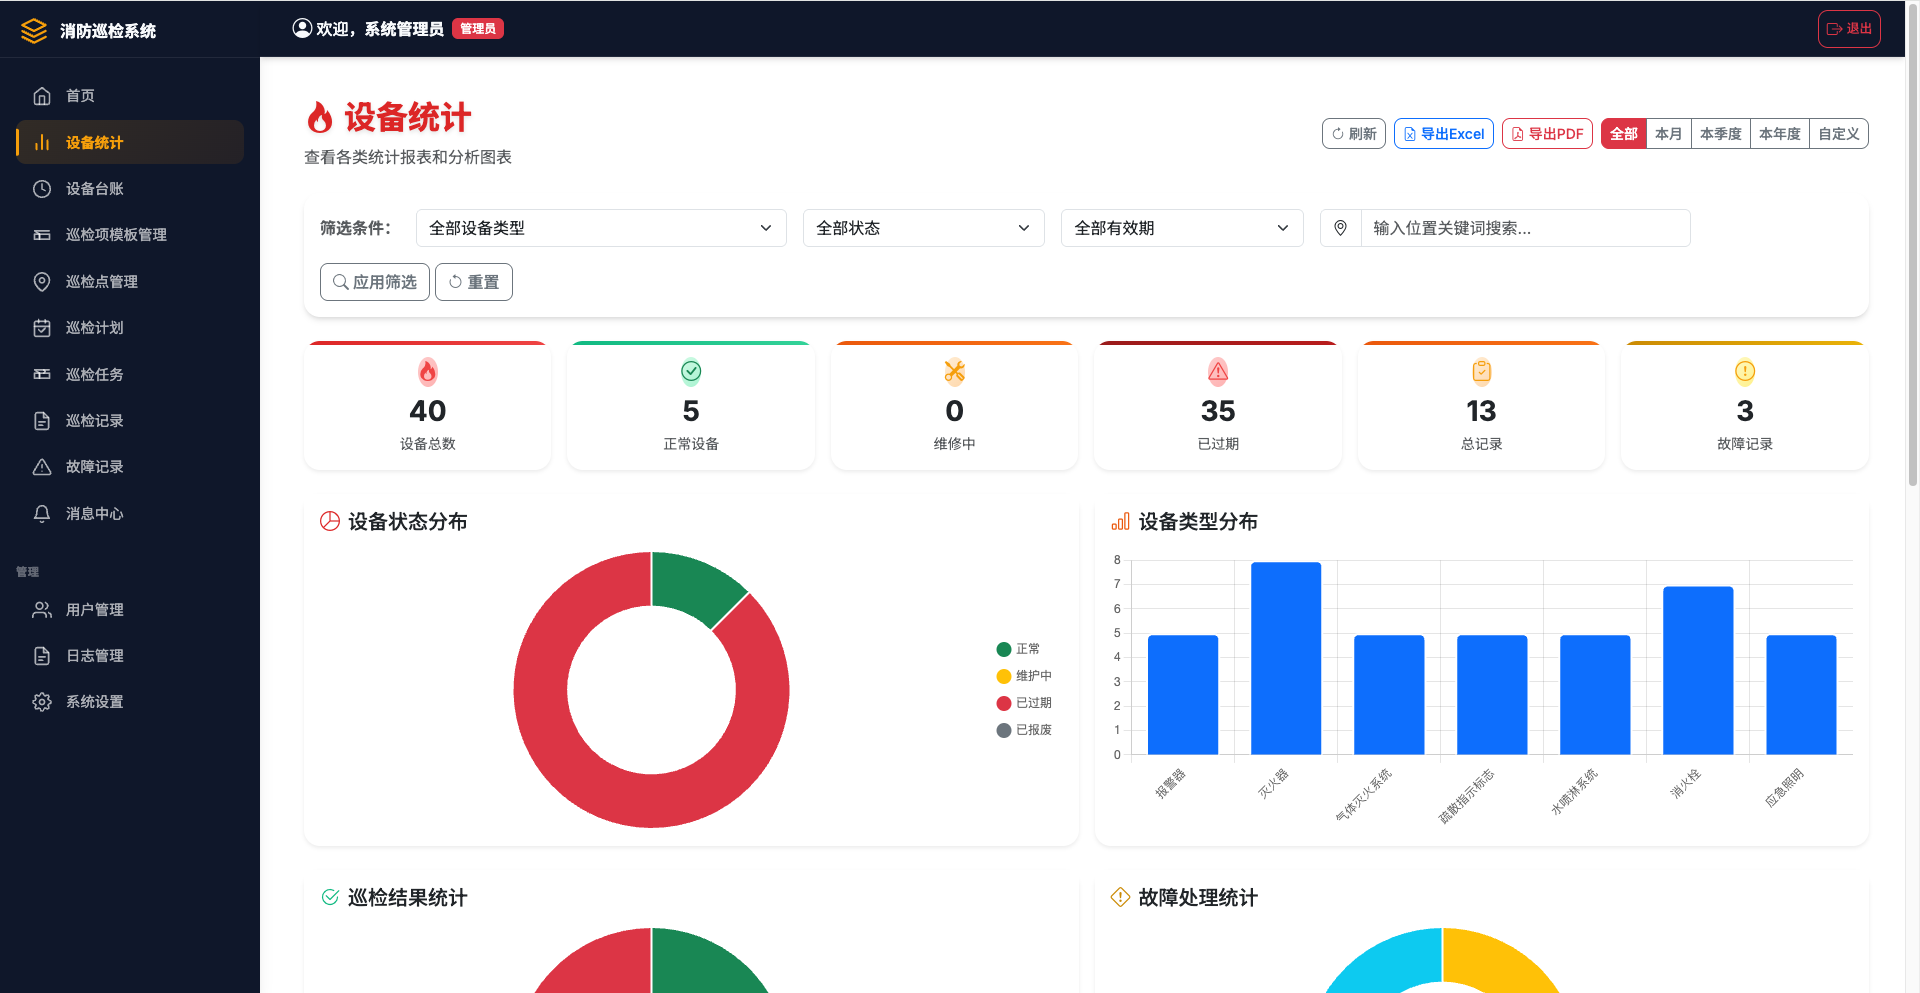The image size is (1920, 993).
Task: Open the 全部有效期 dropdown
Action: pos(1182,228)
